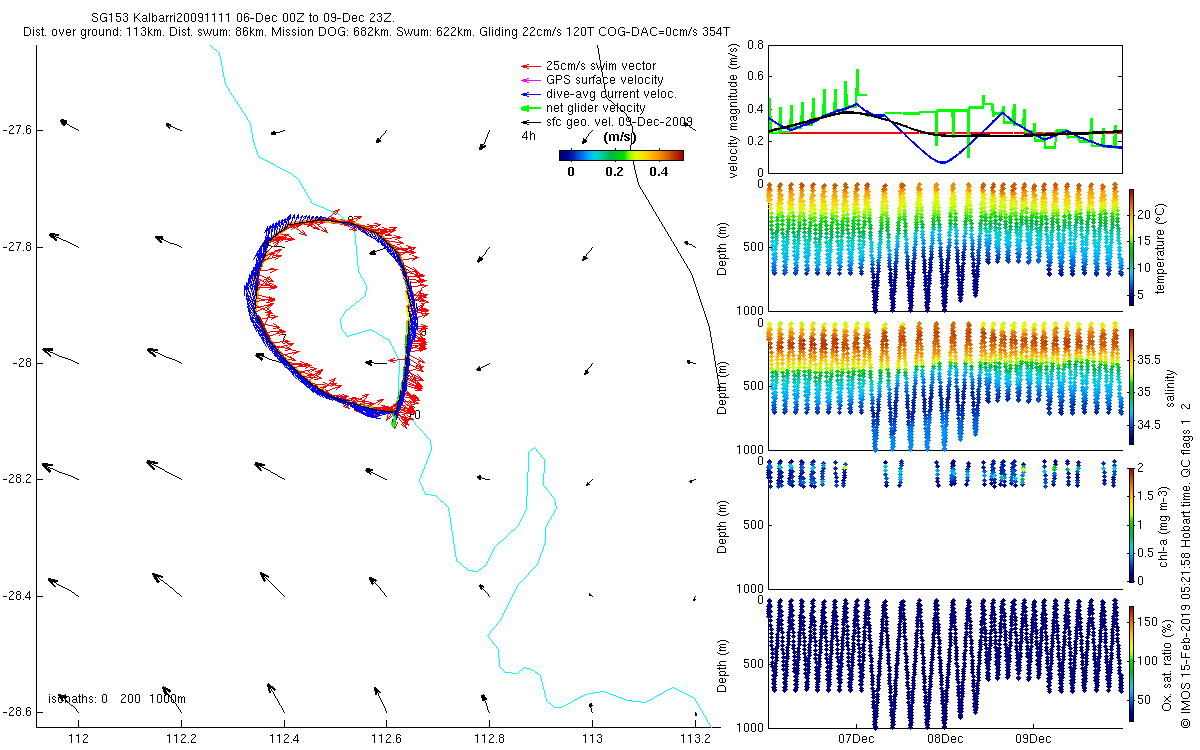
Task: Click the 0.6 velocity magnitude tick
Action: coord(756,77)
